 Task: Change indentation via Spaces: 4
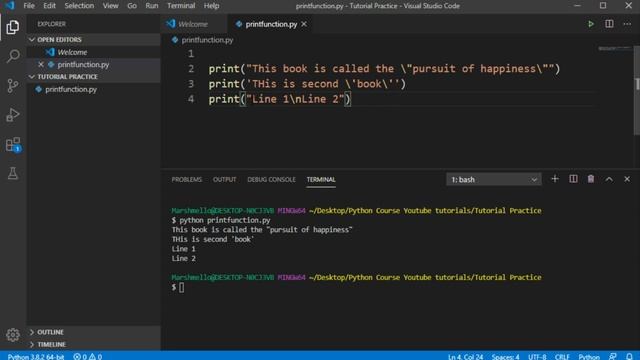tap(505, 357)
